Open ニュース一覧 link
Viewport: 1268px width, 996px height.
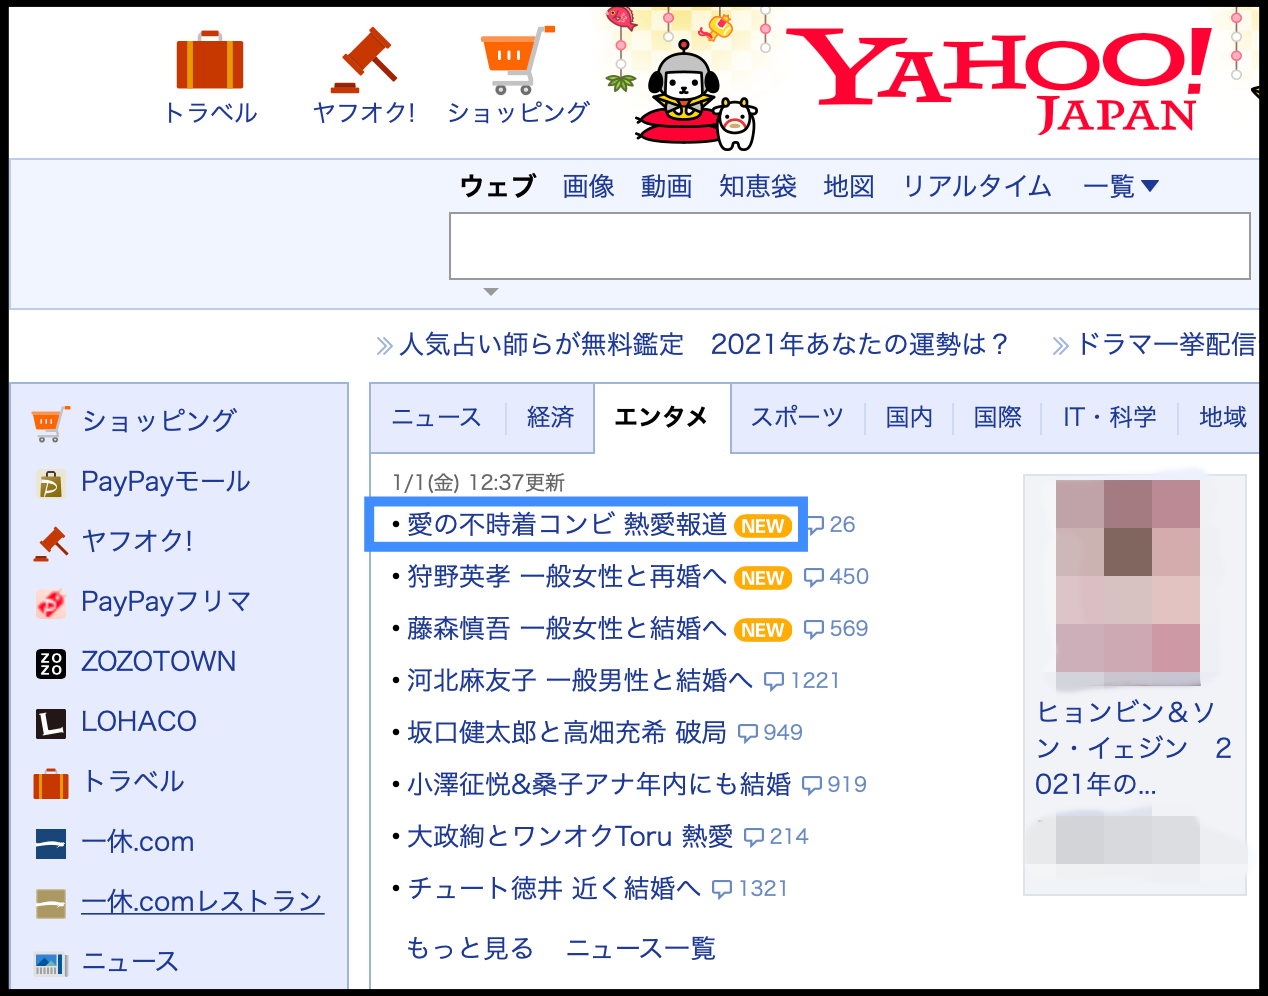click(x=641, y=949)
